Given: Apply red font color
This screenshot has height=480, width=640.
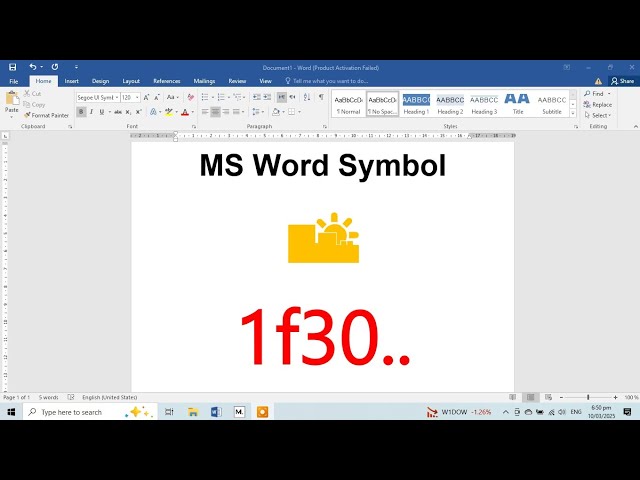Looking at the screenshot, I should pyautogui.click(x=185, y=112).
